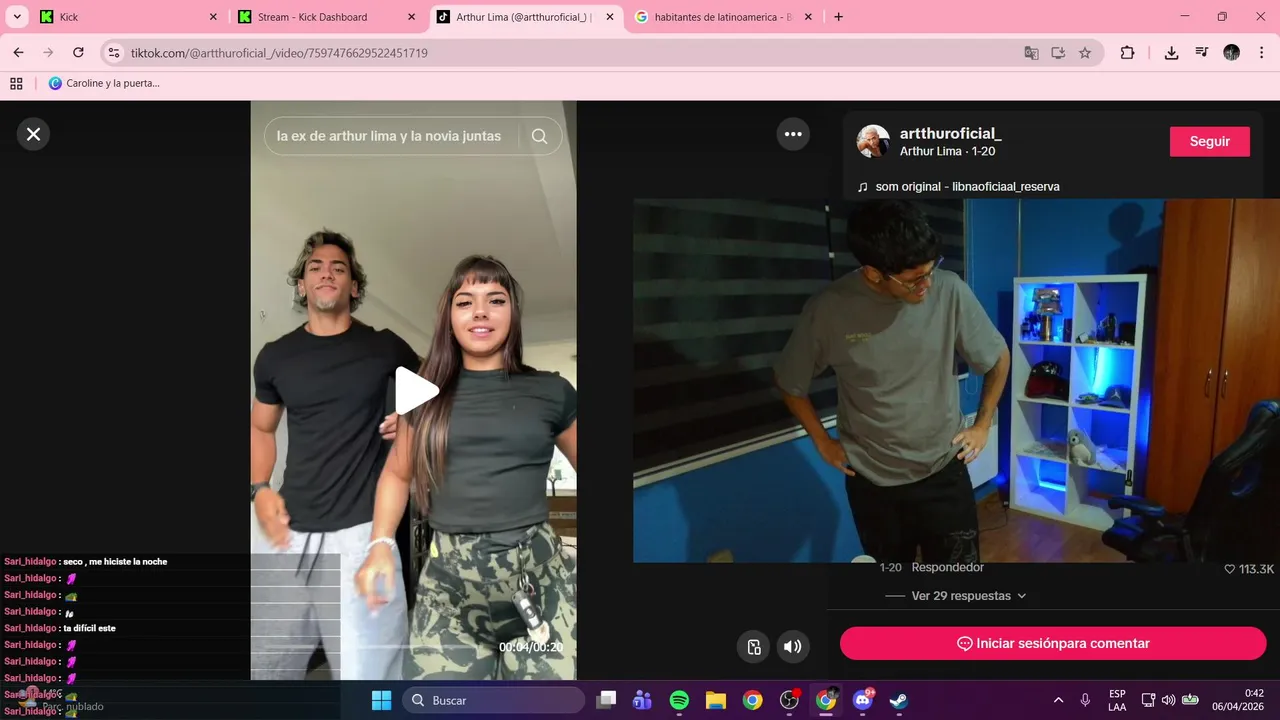
Task: Open Steam from the taskbar
Action: pos(899,700)
